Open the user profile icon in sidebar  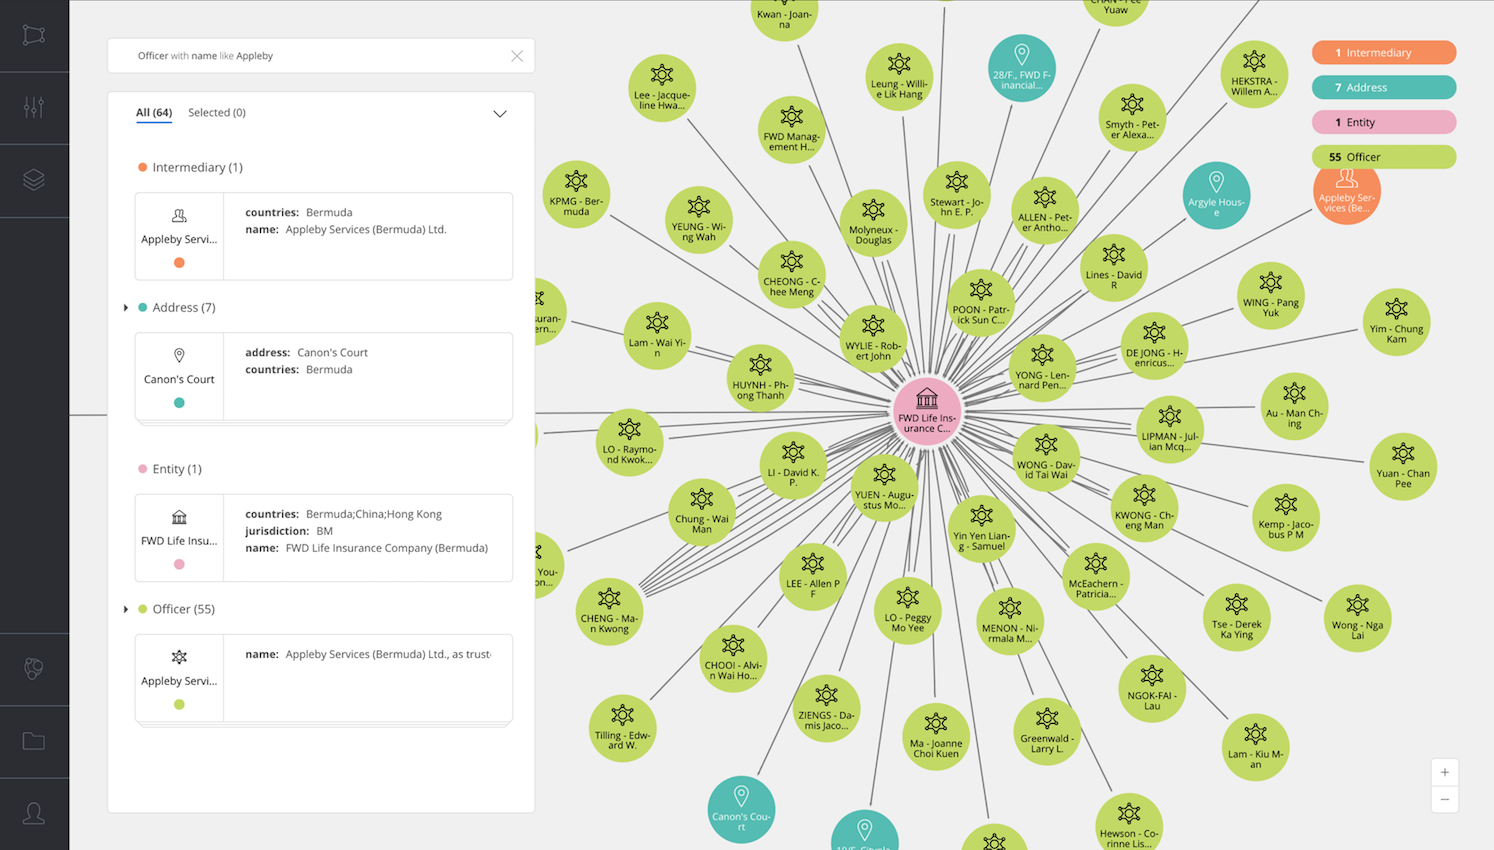(34, 813)
